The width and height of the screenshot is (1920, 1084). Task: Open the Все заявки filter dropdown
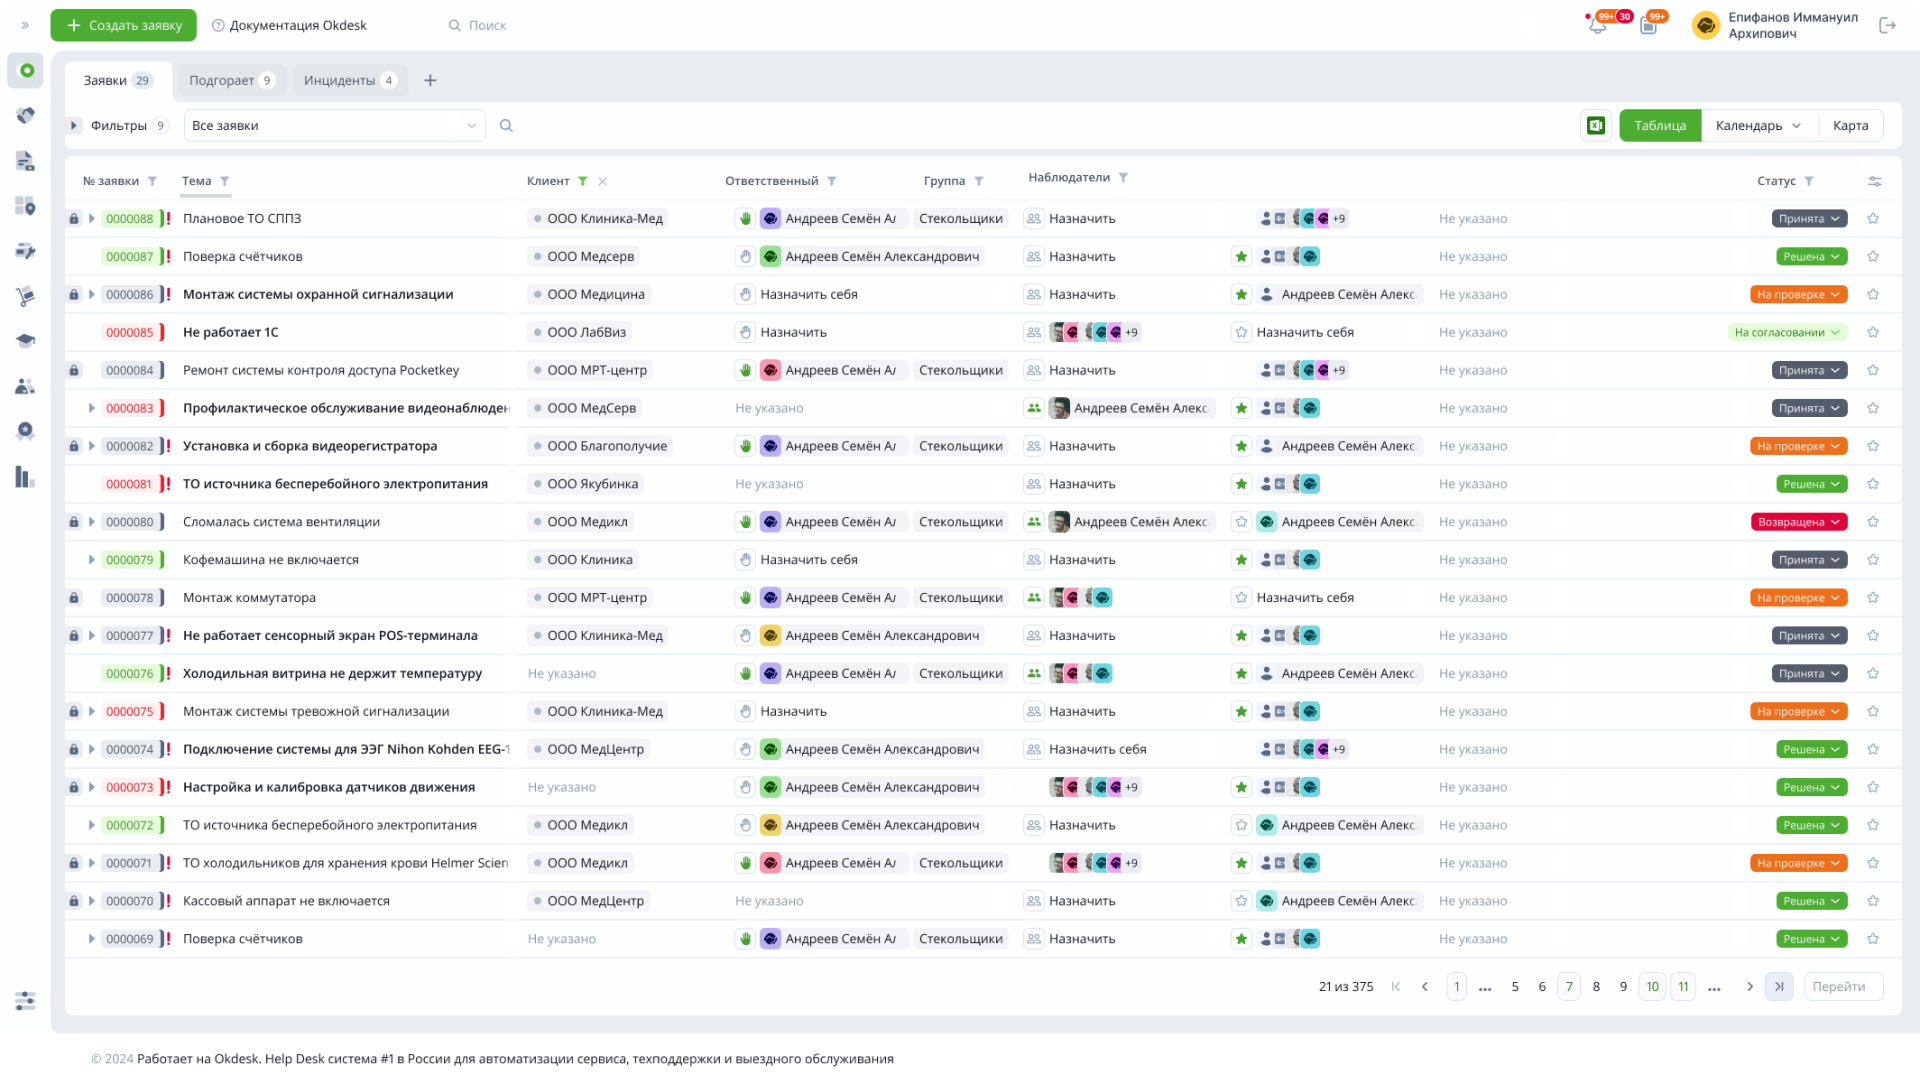click(334, 126)
